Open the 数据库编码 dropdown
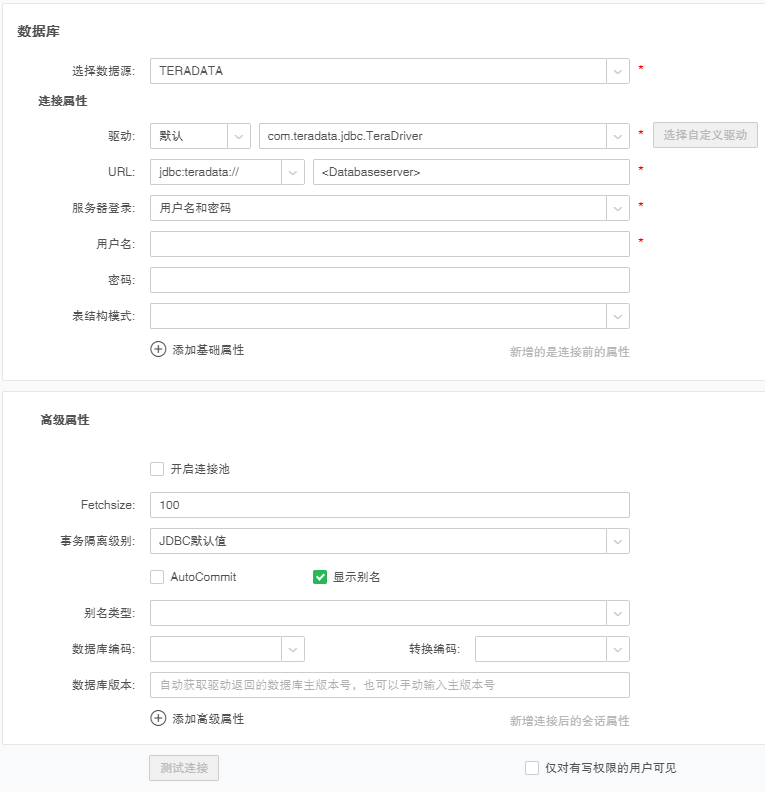765x792 pixels. [x=293, y=649]
